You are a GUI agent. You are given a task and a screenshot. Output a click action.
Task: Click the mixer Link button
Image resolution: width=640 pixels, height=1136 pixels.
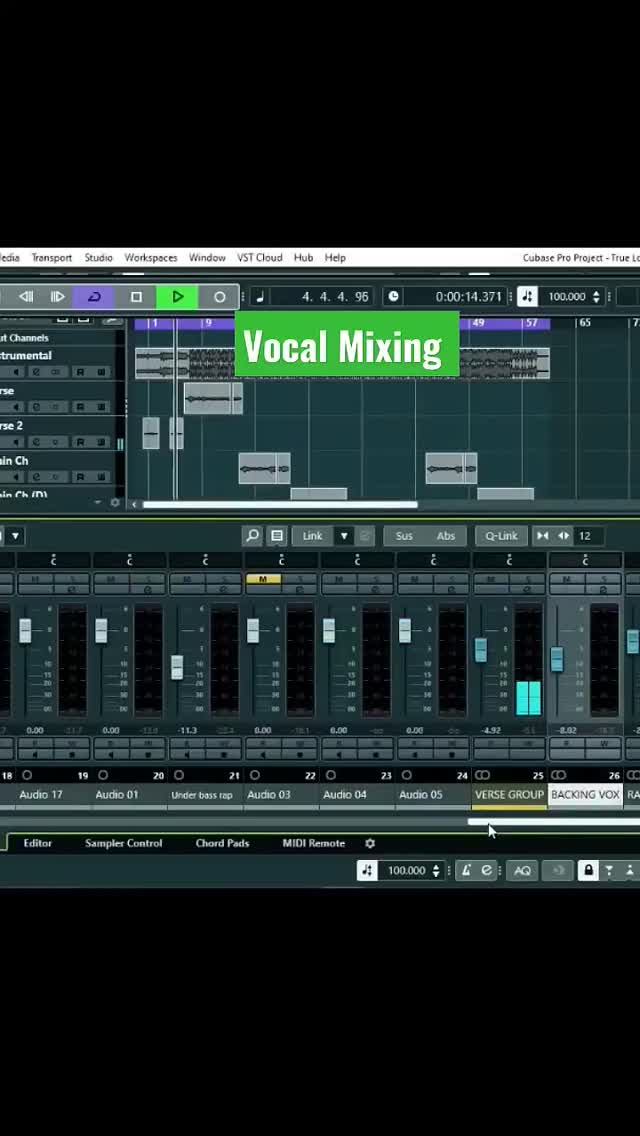click(312, 535)
